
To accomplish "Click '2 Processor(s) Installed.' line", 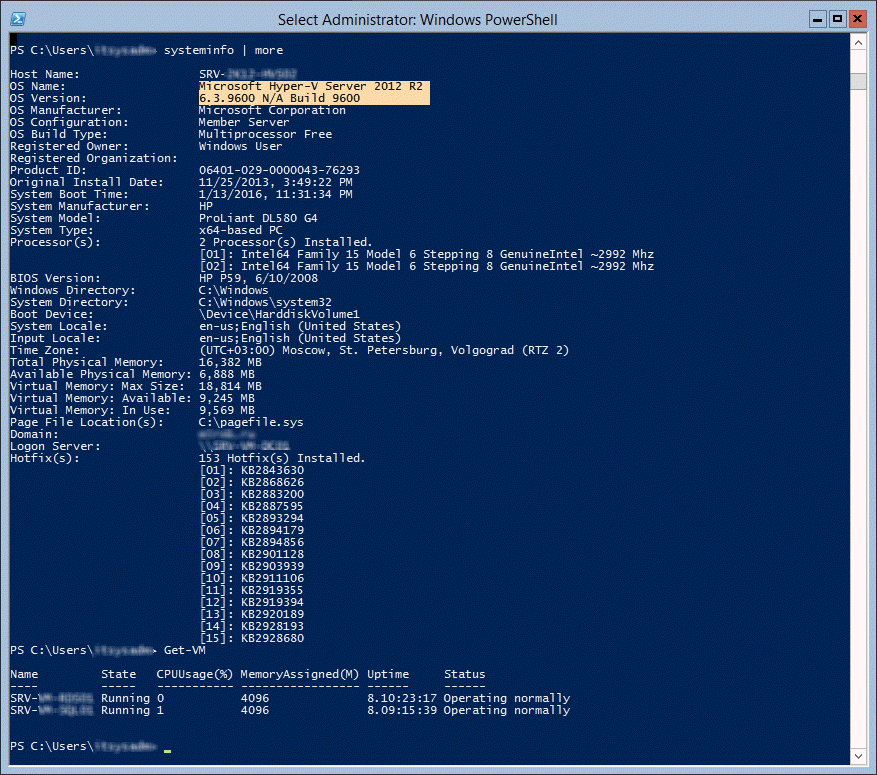I will pos(285,242).
